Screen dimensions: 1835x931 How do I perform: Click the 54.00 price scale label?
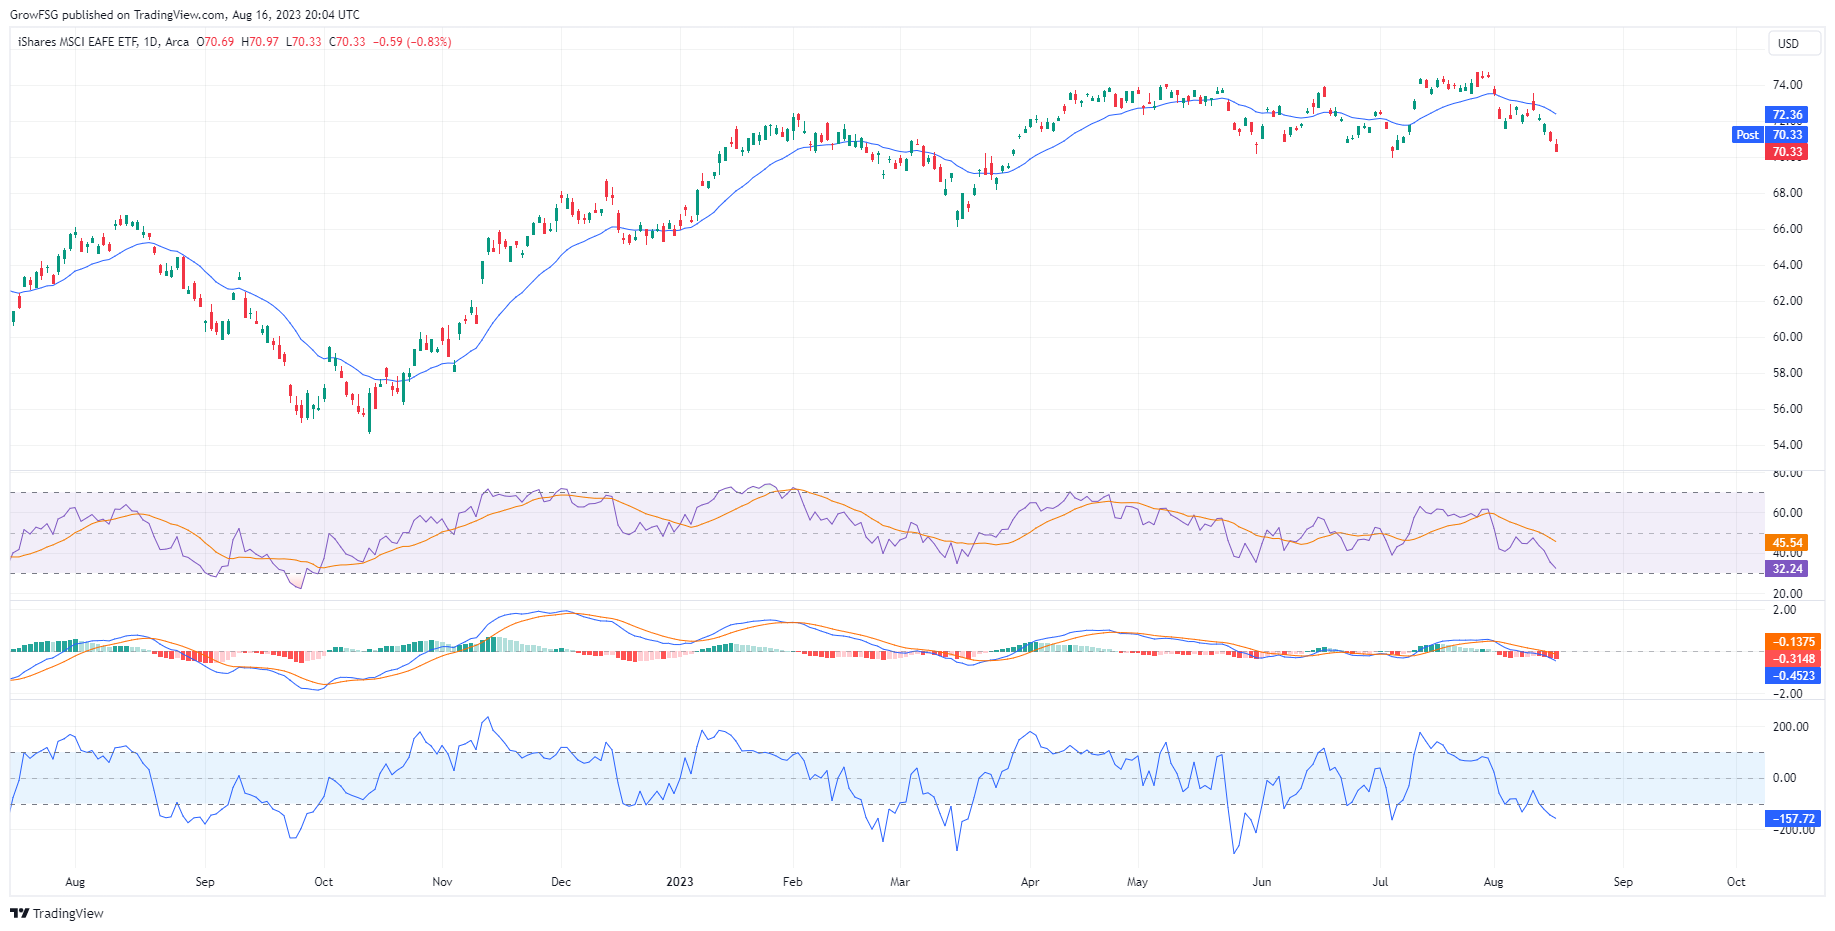(x=1787, y=445)
